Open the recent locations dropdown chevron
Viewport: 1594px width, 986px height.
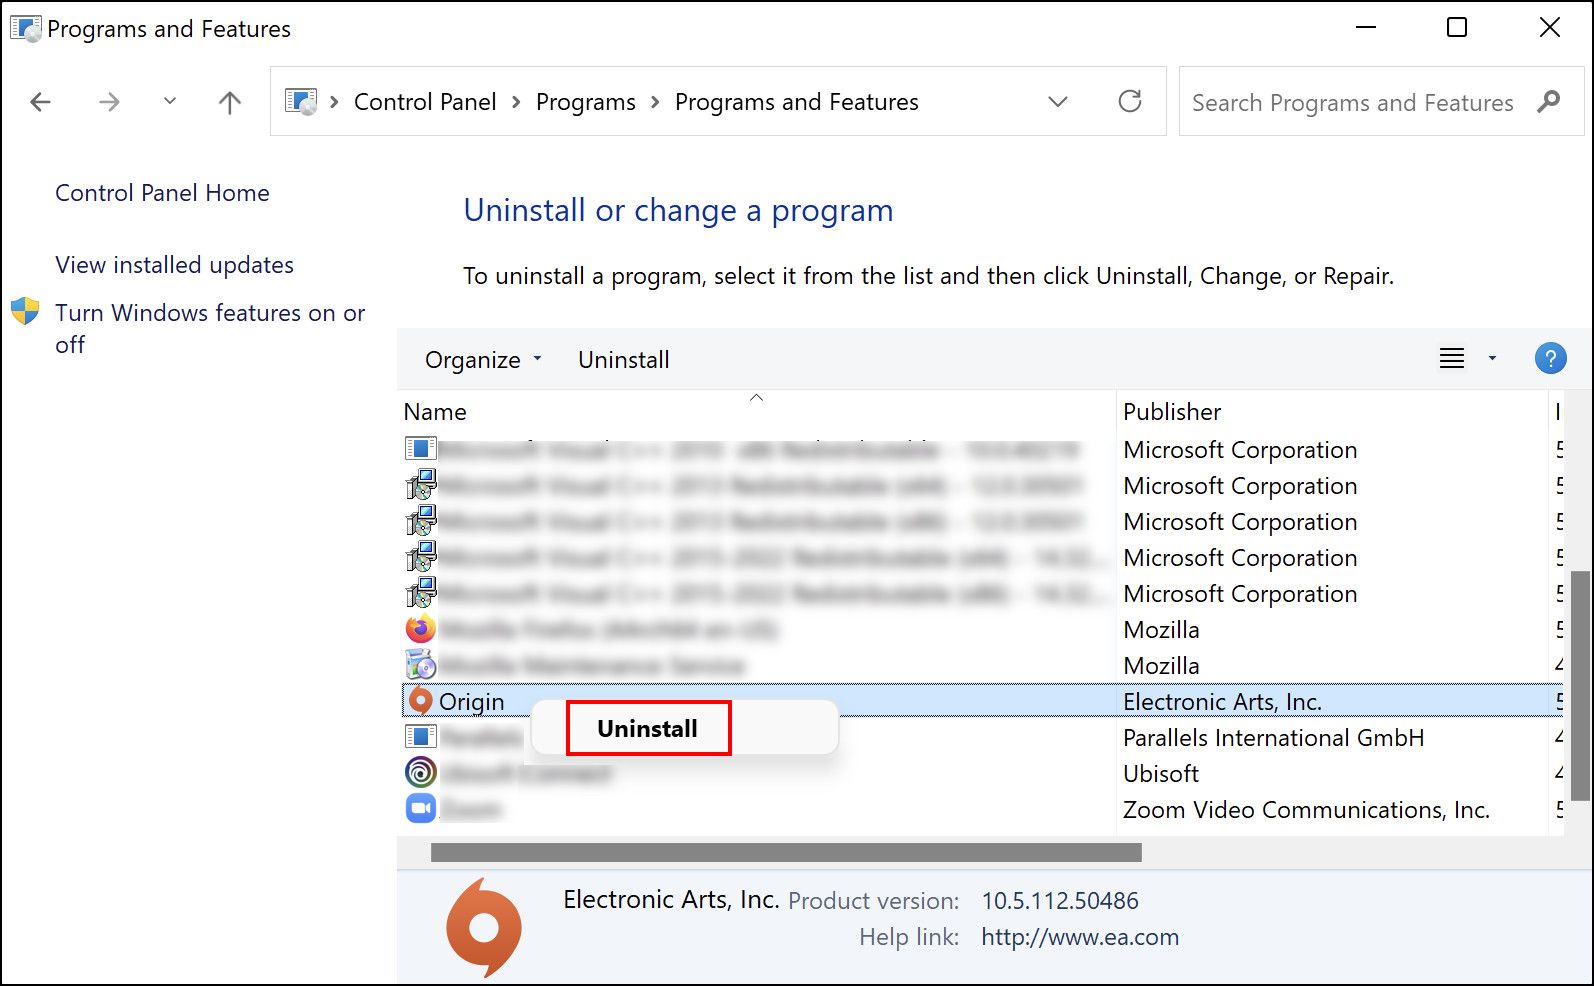[170, 101]
